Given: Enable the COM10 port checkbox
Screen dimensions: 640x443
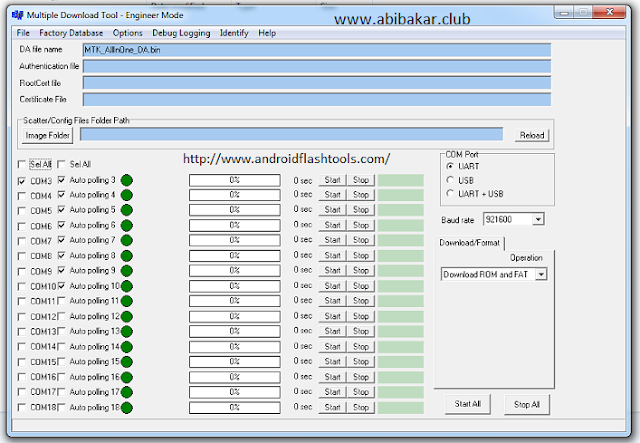Looking at the screenshot, I should point(22,287).
